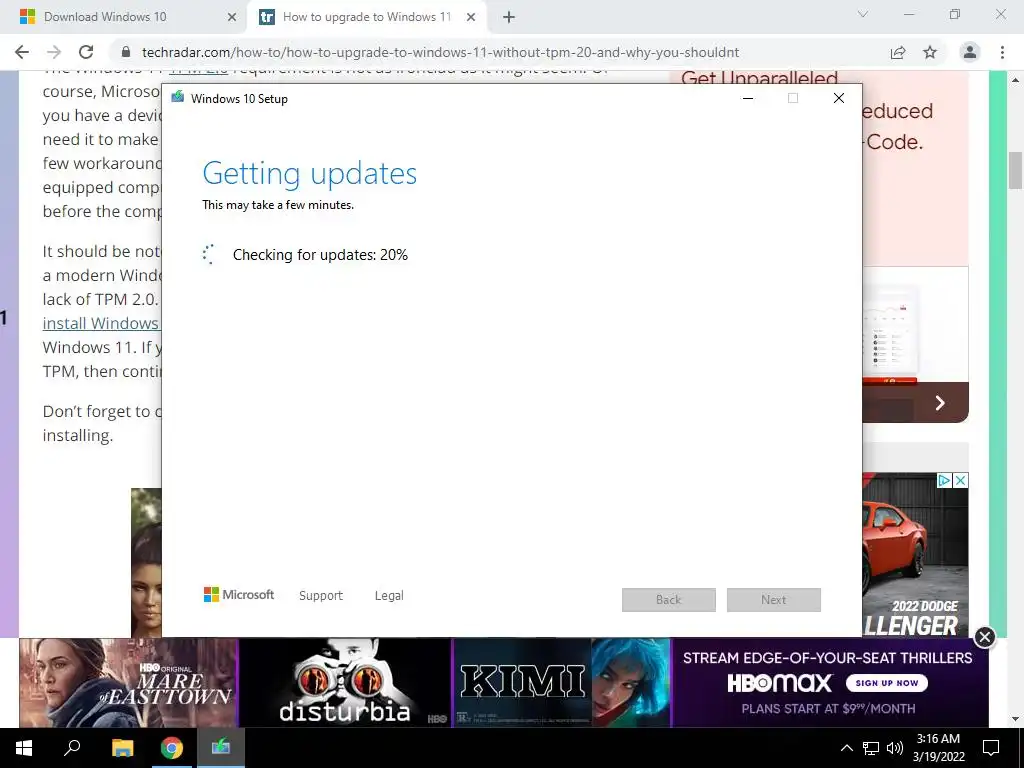This screenshot has width=1024, height=768.
Task: Click the Windows 10 Setup title bar icon
Action: (178, 98)
